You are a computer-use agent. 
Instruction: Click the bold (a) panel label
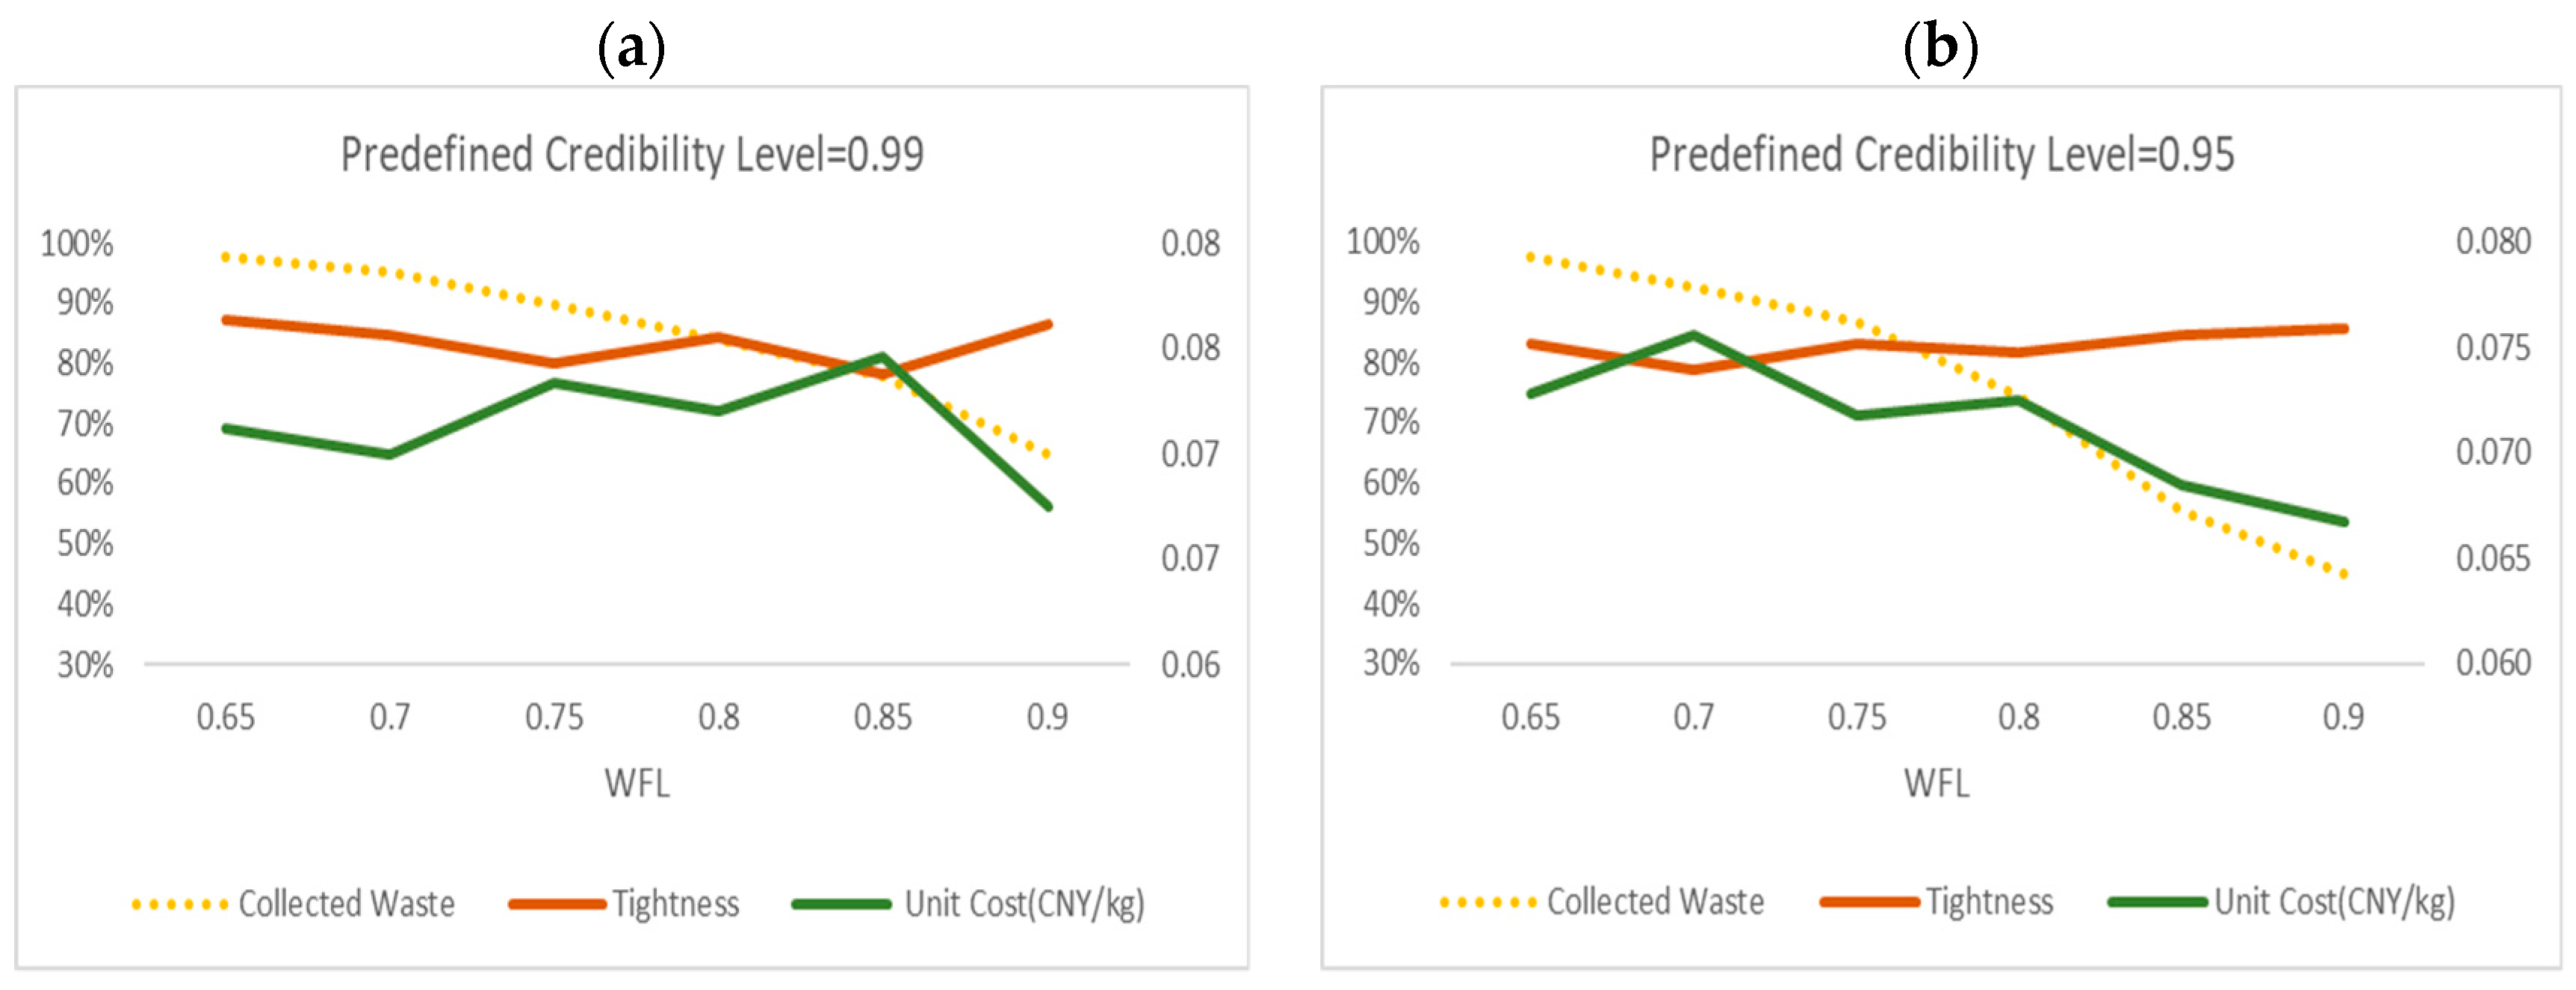pos(631,47)
